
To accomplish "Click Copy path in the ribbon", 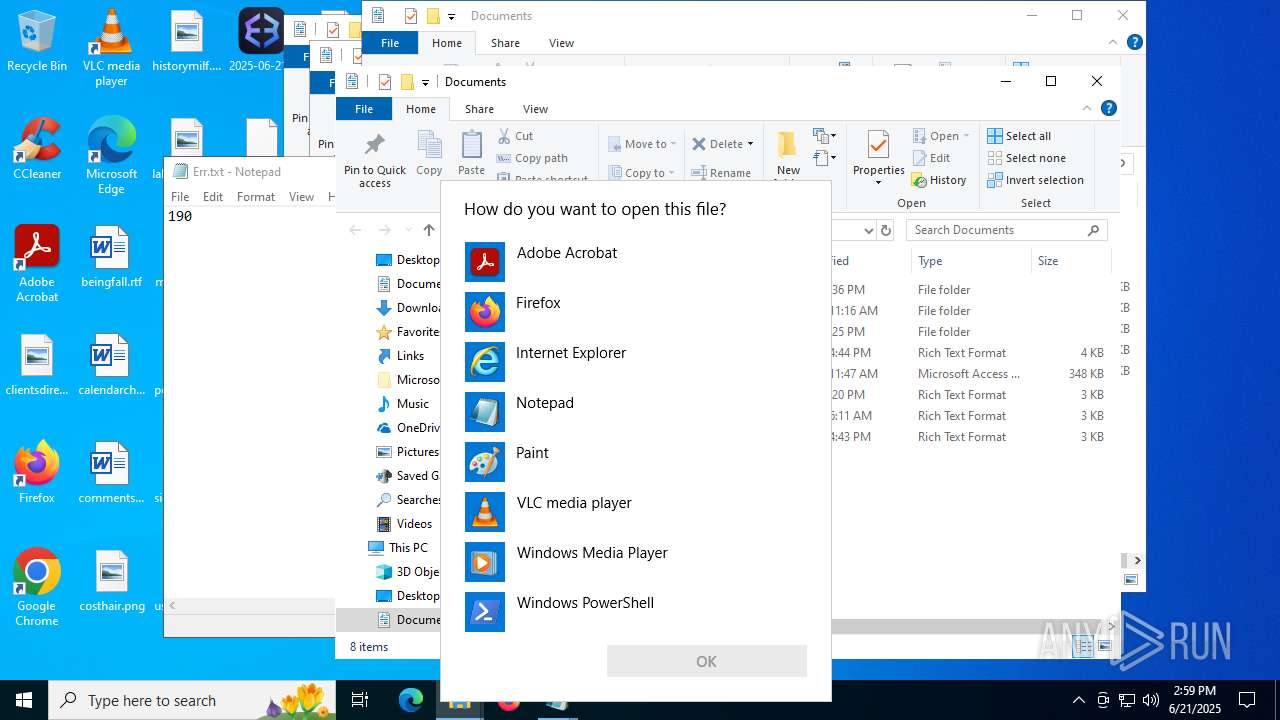I will tap(532, 158).
